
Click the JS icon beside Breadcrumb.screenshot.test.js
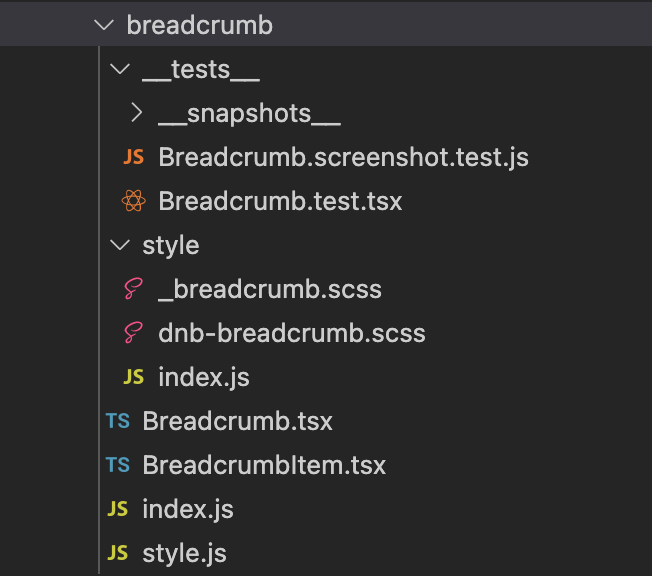[133, 158]
